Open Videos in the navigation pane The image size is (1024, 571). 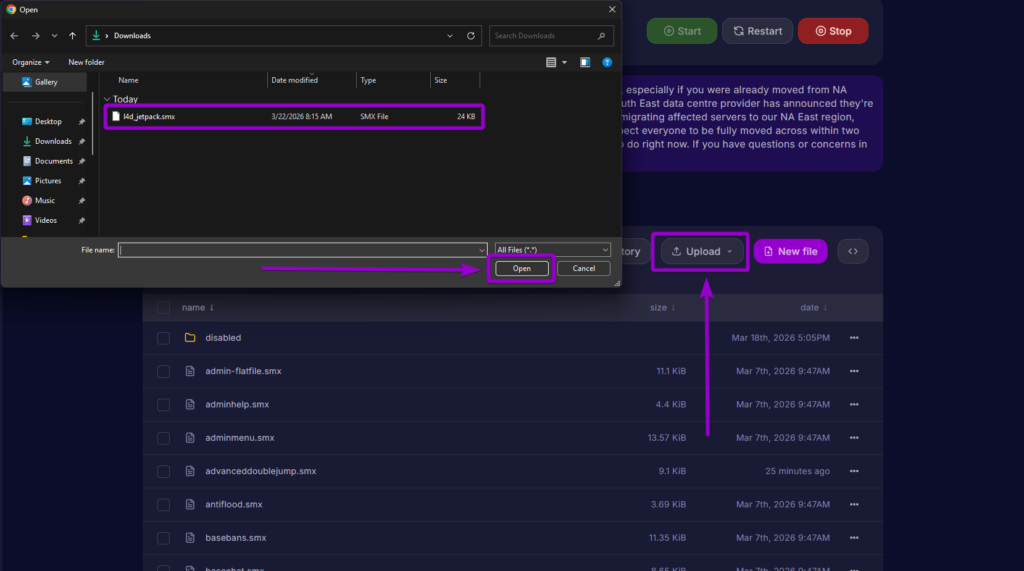(x=46, y=220)
